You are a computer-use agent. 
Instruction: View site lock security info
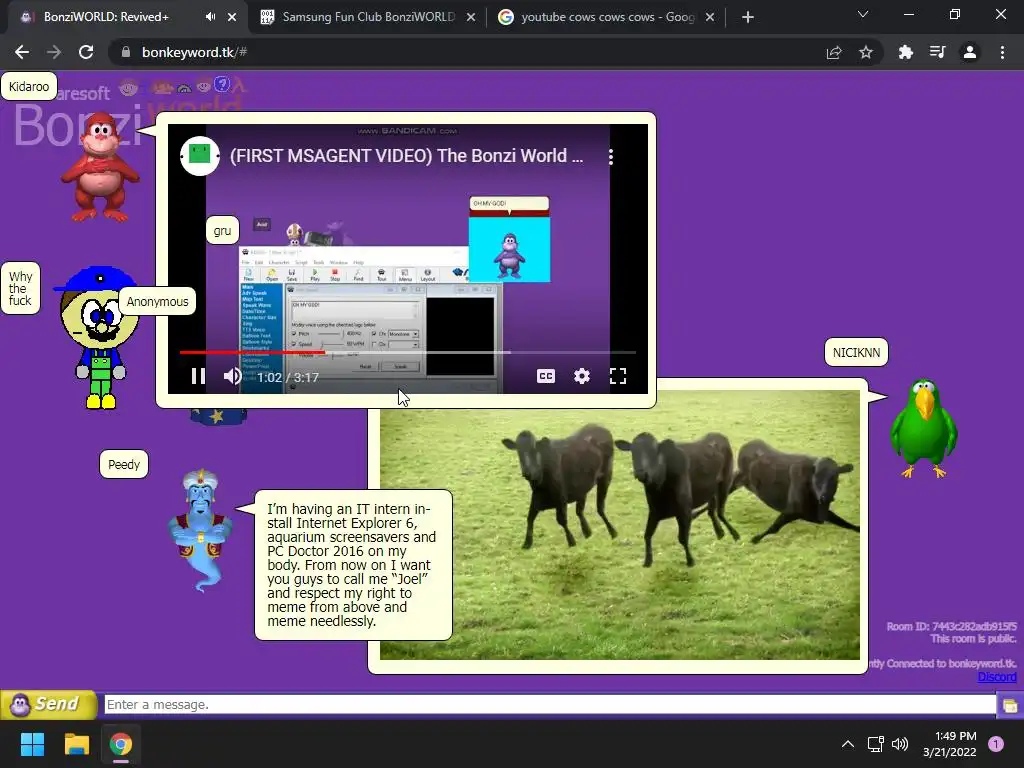tap(126, 52)
